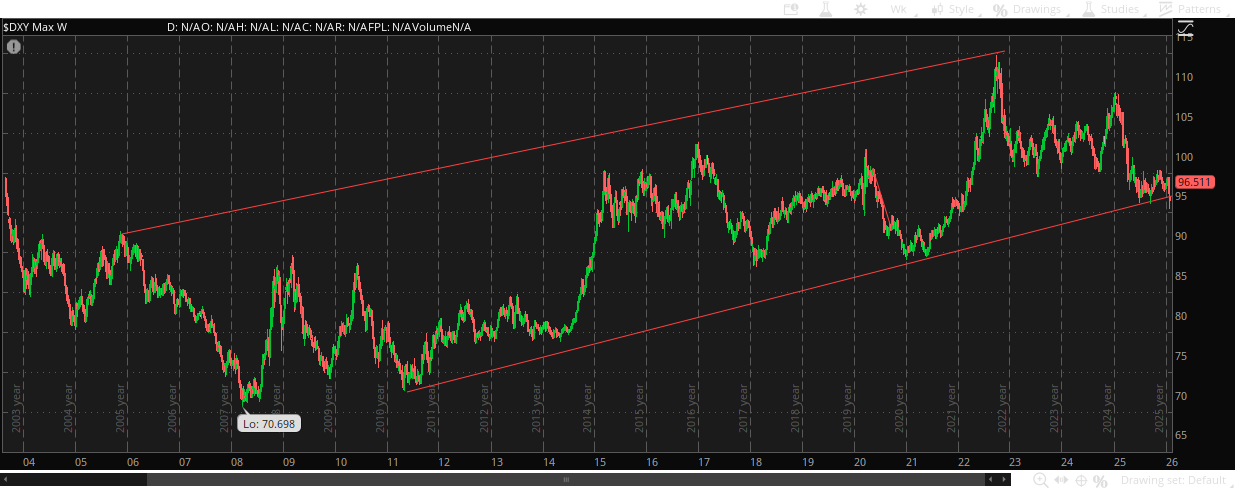Click the 96.511 current price label
The width and height of the screenshot is (1235, 490).
pyautogui.click(x=1194, y=183)
